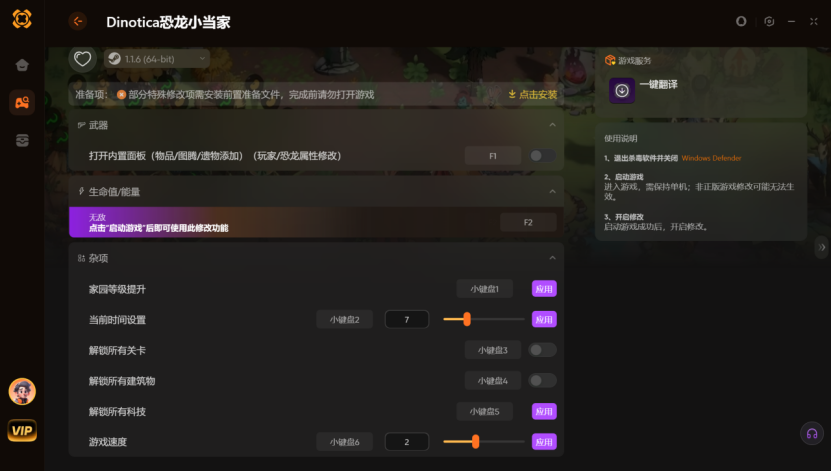
Task: Open the 1.1.6 (64-bit) version dropdown
Action: coord(157,59)
